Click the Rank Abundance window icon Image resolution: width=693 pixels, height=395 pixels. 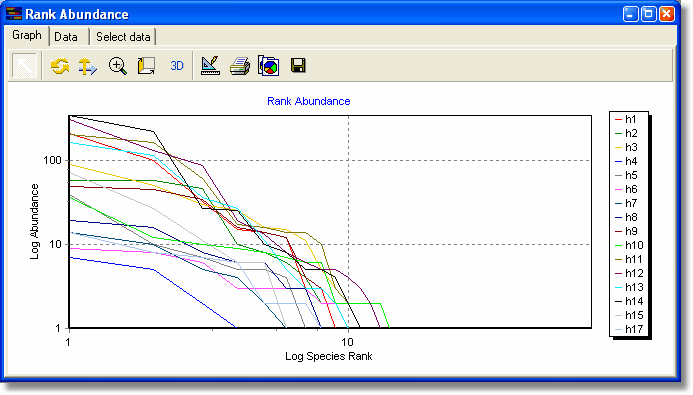[14, 14]
